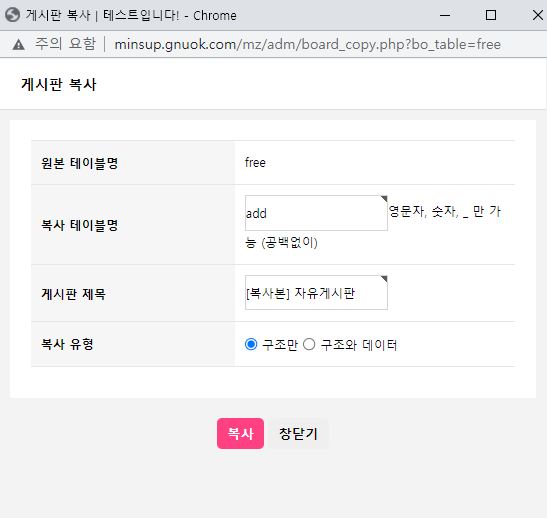Image resolution: width=547 pixels, height=518 pixels.
Task: Close the popup with the X icon
Action: (538, 15)
